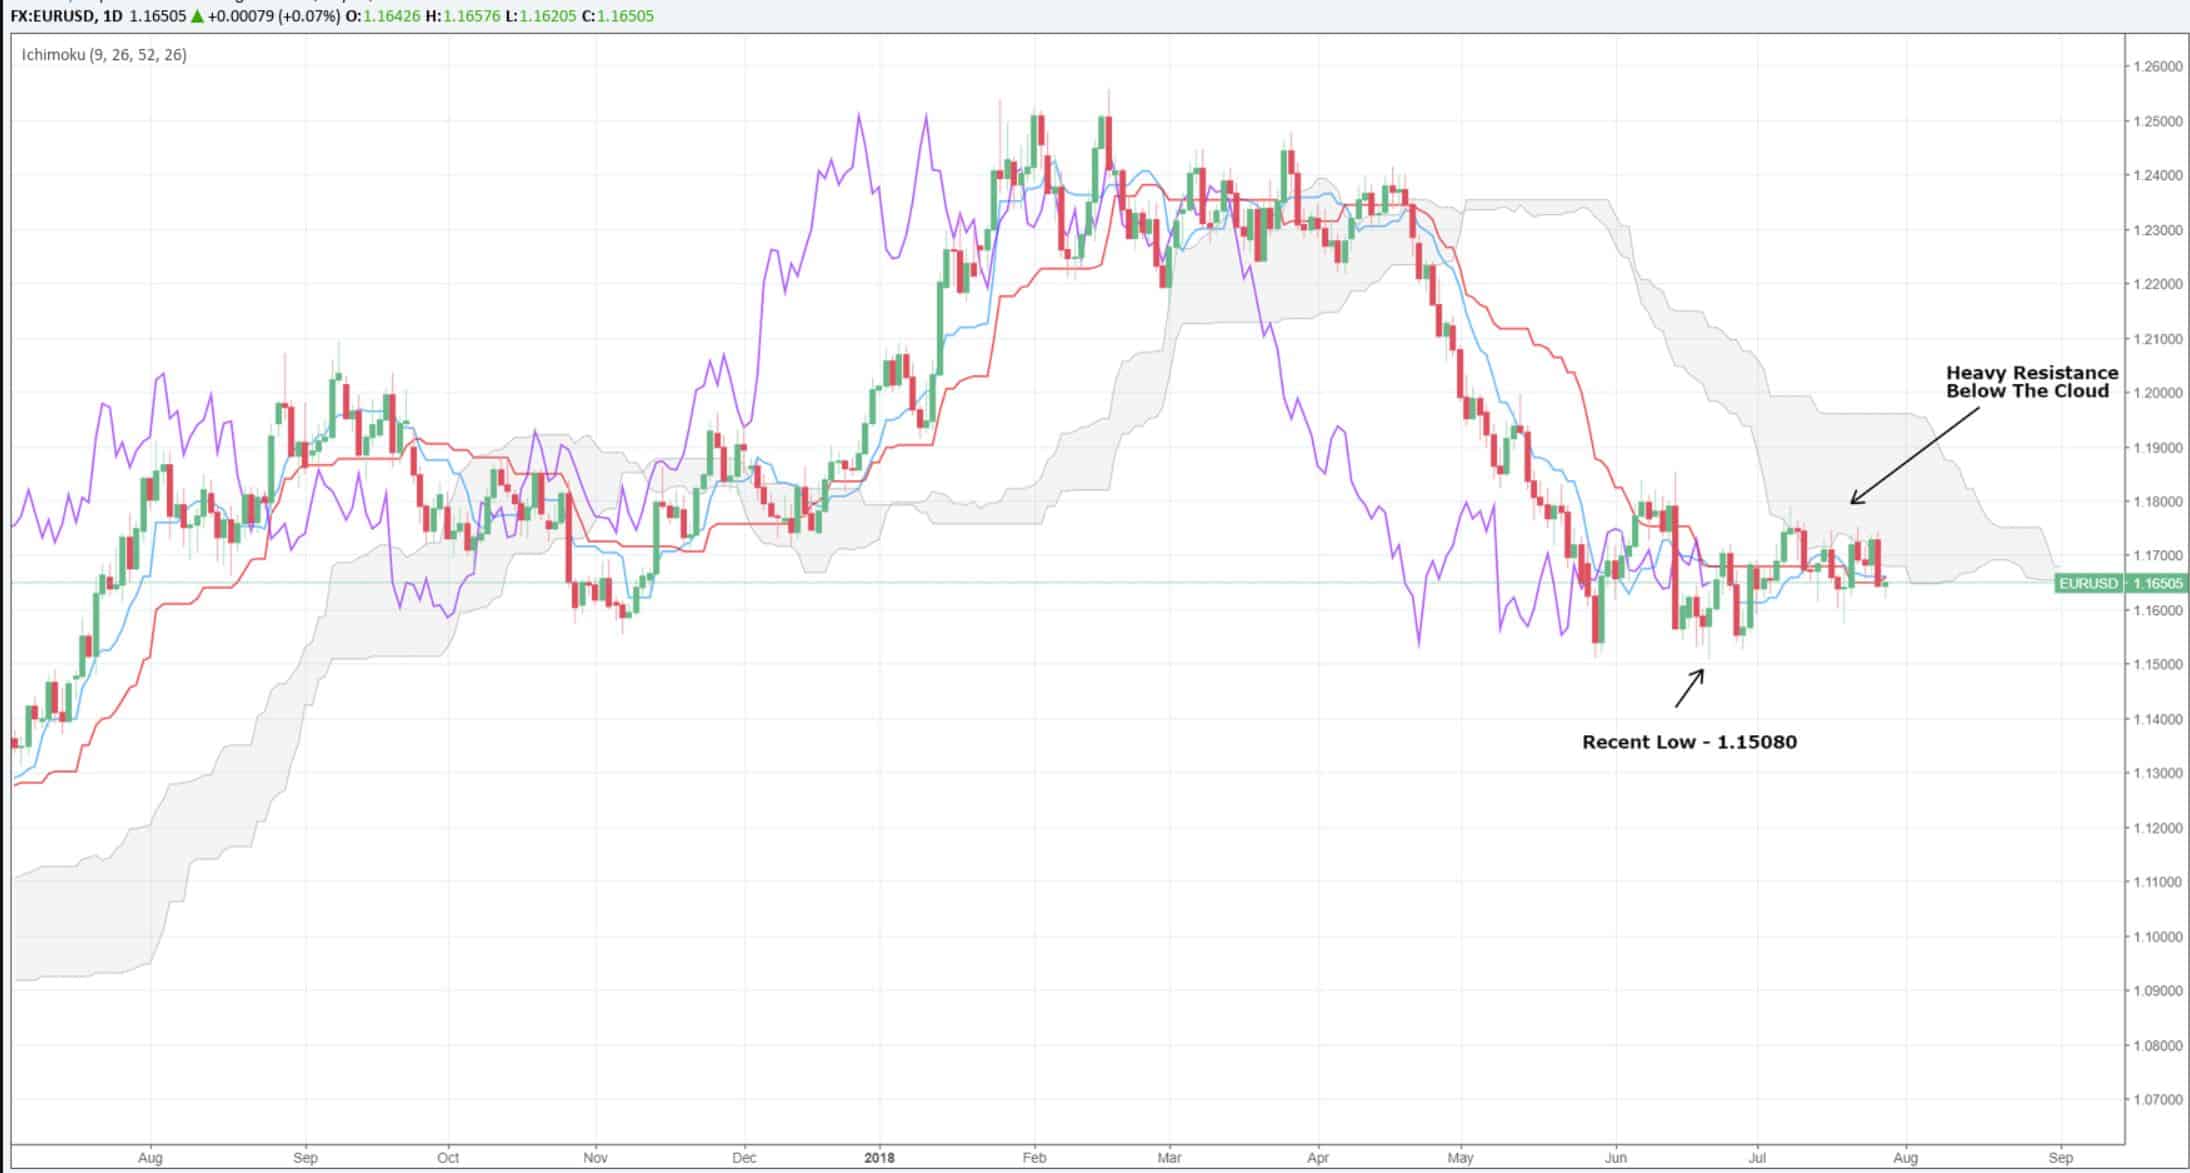
Task: Click the green up-triangle change icon in header
Action: click(198, 16)
